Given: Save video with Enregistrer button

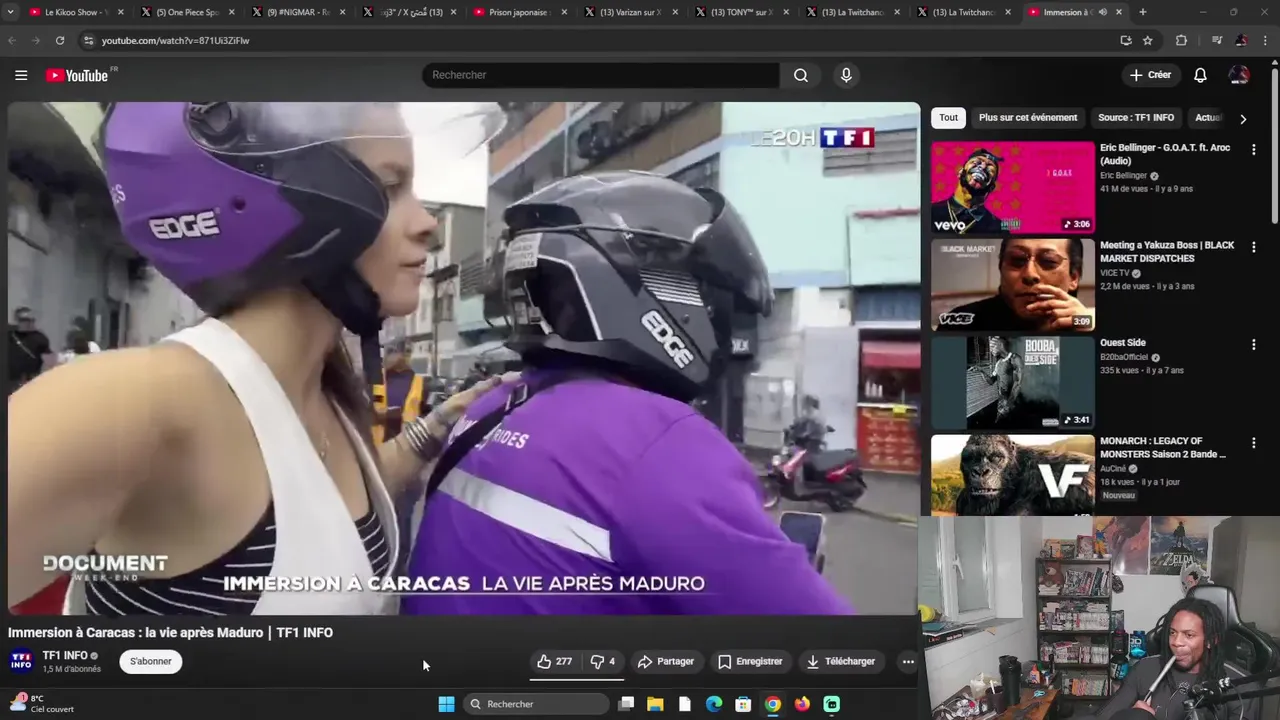Looking at the screenshot, I should pyautogui.click(x=750, y=661).
